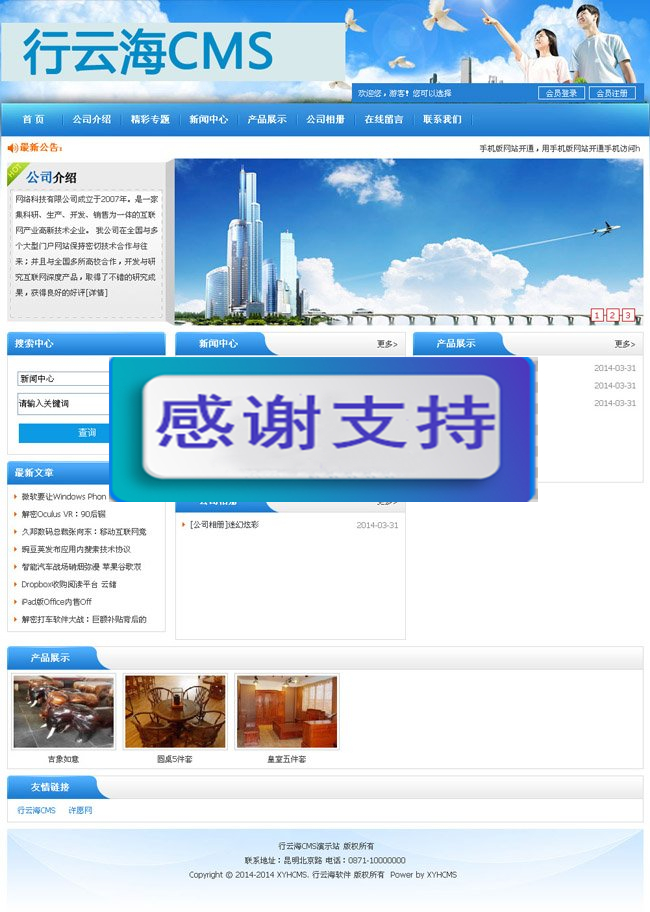Click the green HOT corner badge
This screenshot has width=650, height=912.
click(16, 172)
